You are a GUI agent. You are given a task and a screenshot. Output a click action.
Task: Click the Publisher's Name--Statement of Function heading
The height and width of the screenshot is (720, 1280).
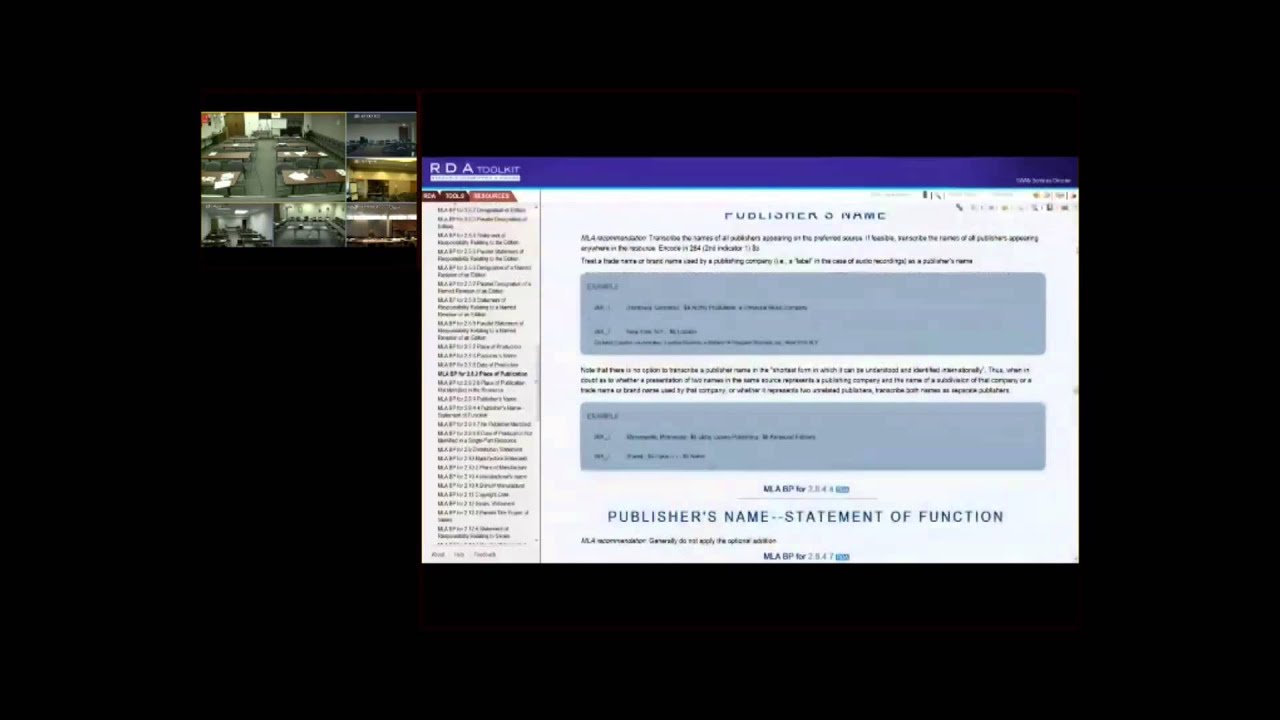click(x=805, y=517)
